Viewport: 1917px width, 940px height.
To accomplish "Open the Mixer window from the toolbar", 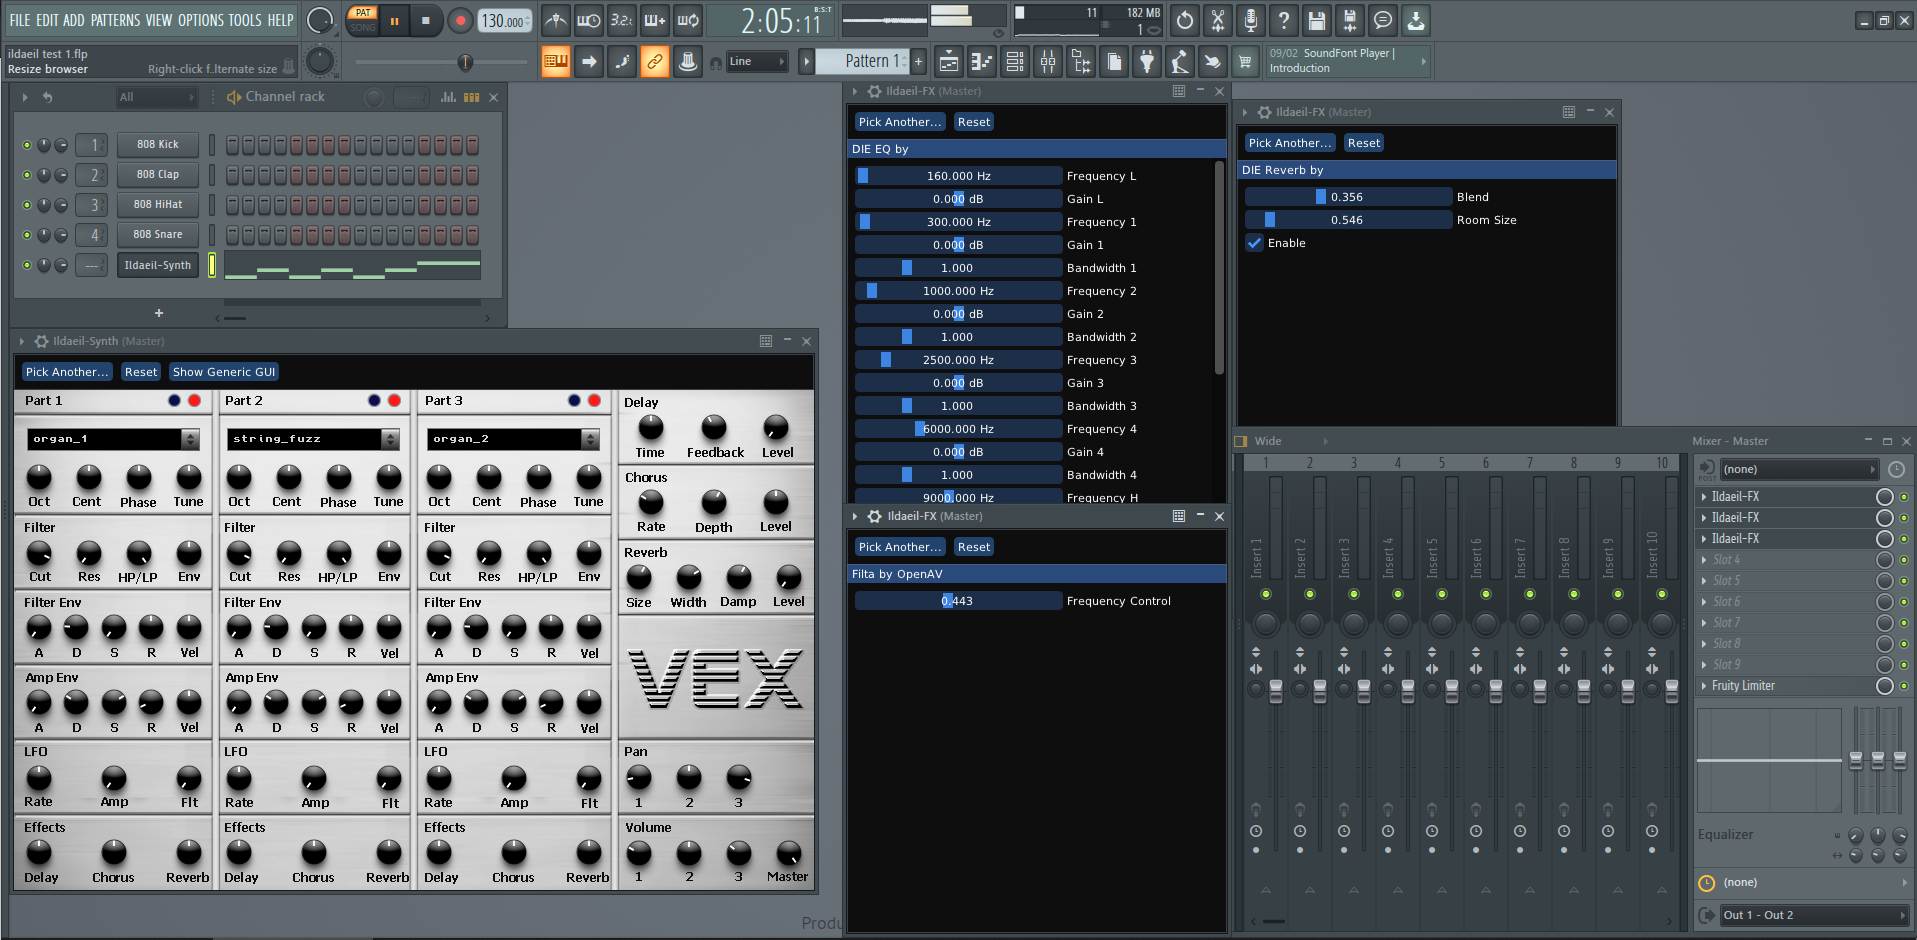I will pyautogui.click(x=1047, y=62).
